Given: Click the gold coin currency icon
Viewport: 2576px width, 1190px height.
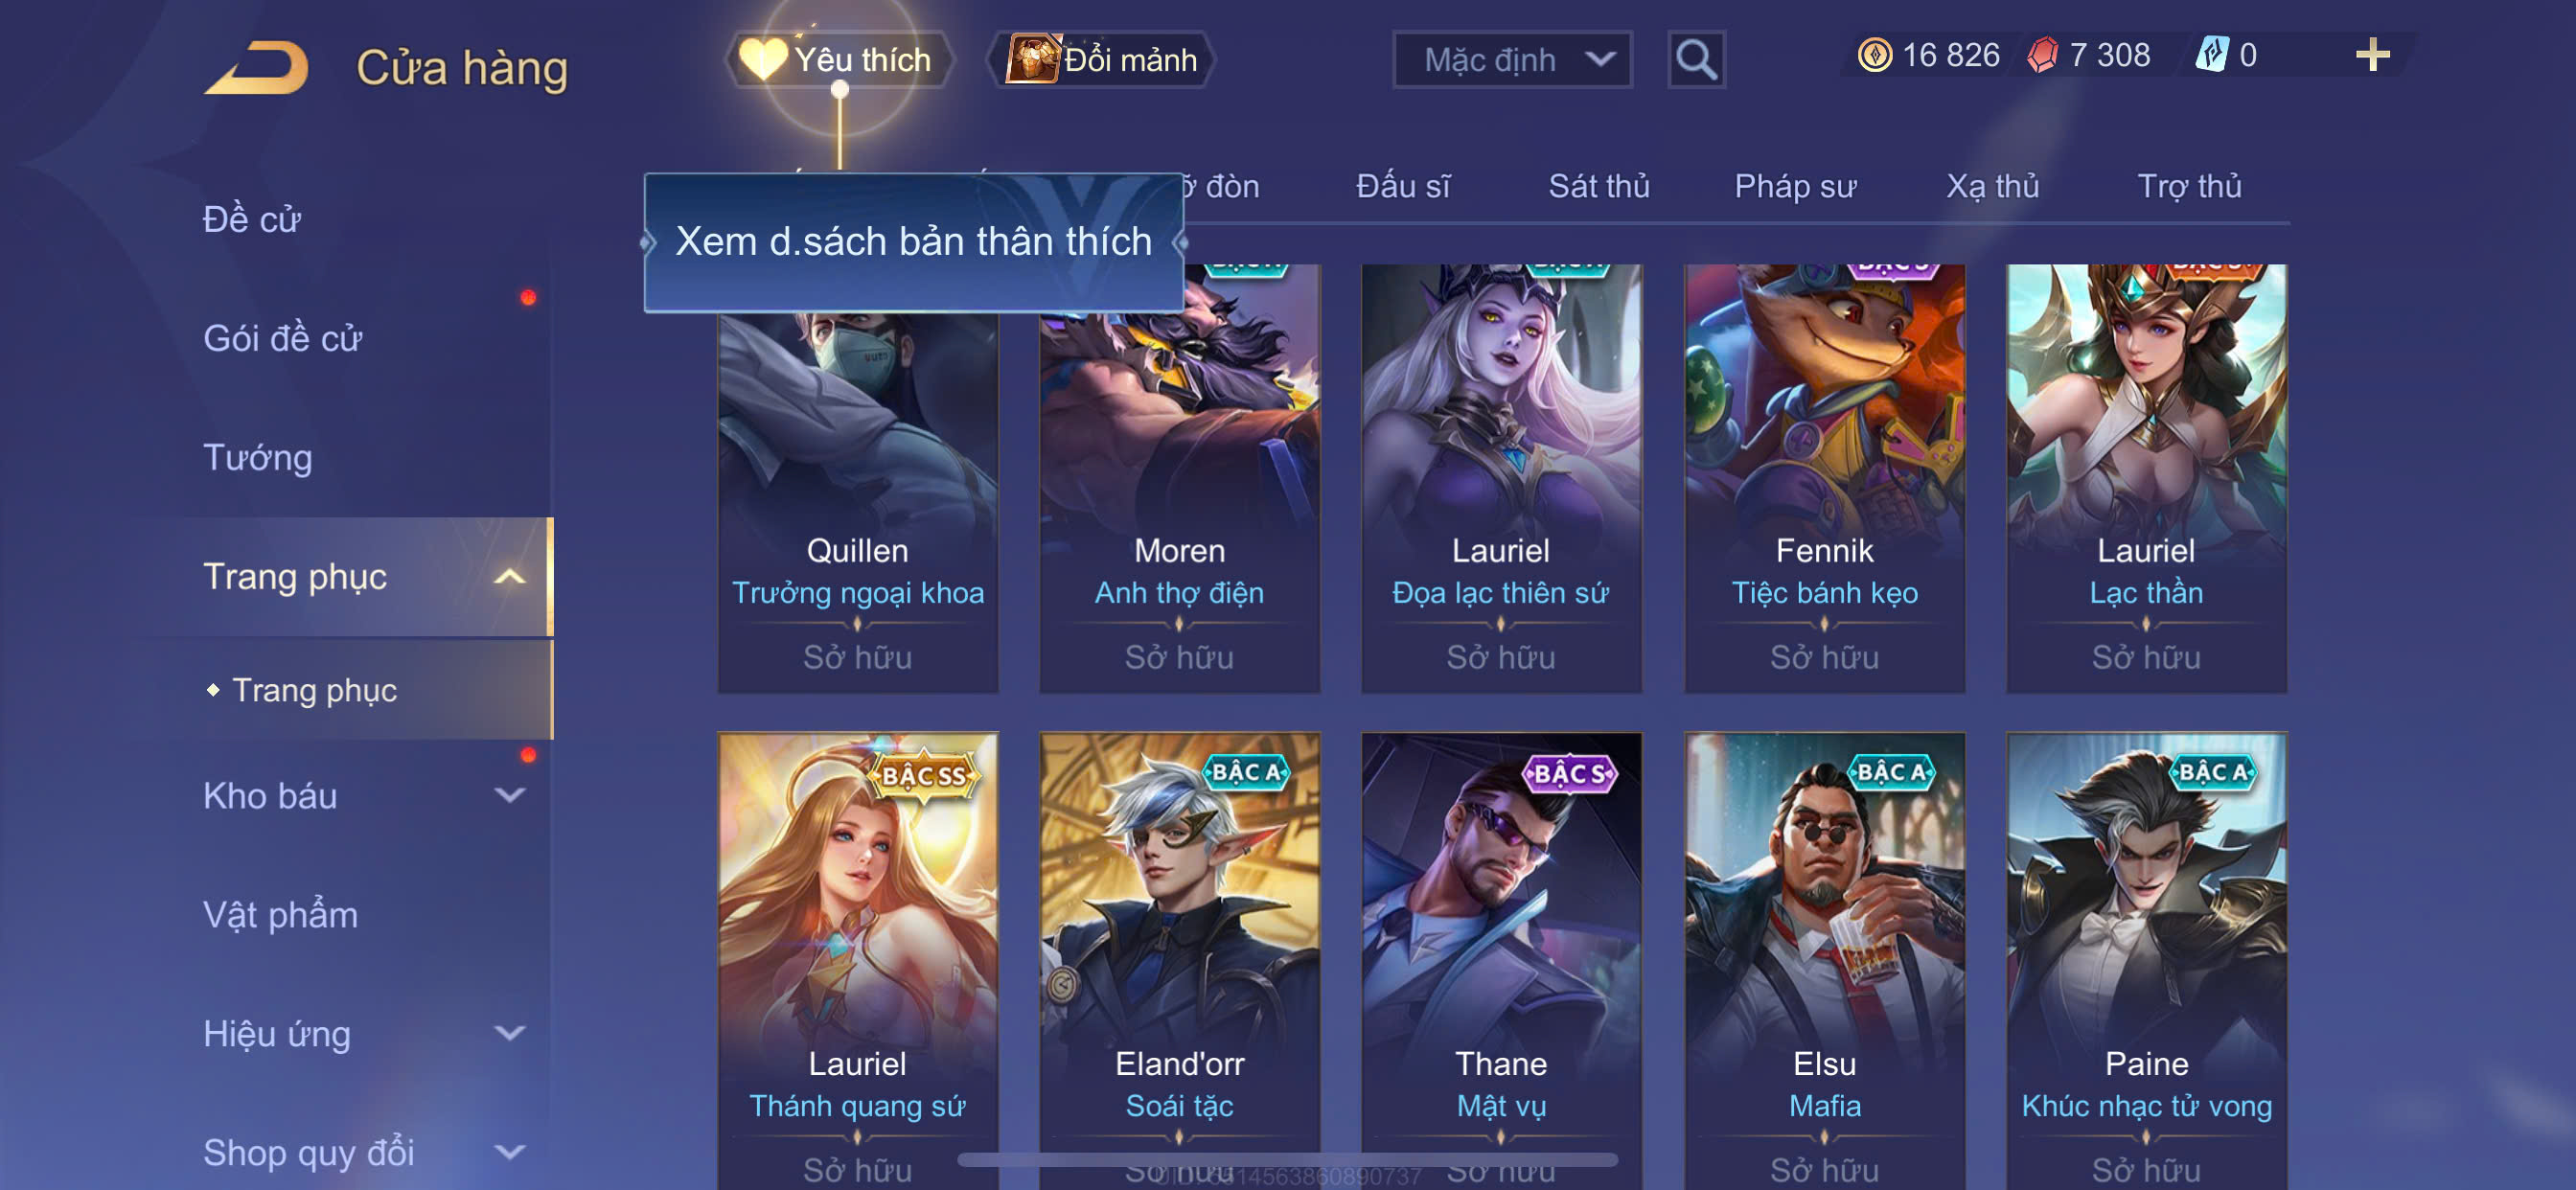Looking at the screenshot, I should [1874, 55].
